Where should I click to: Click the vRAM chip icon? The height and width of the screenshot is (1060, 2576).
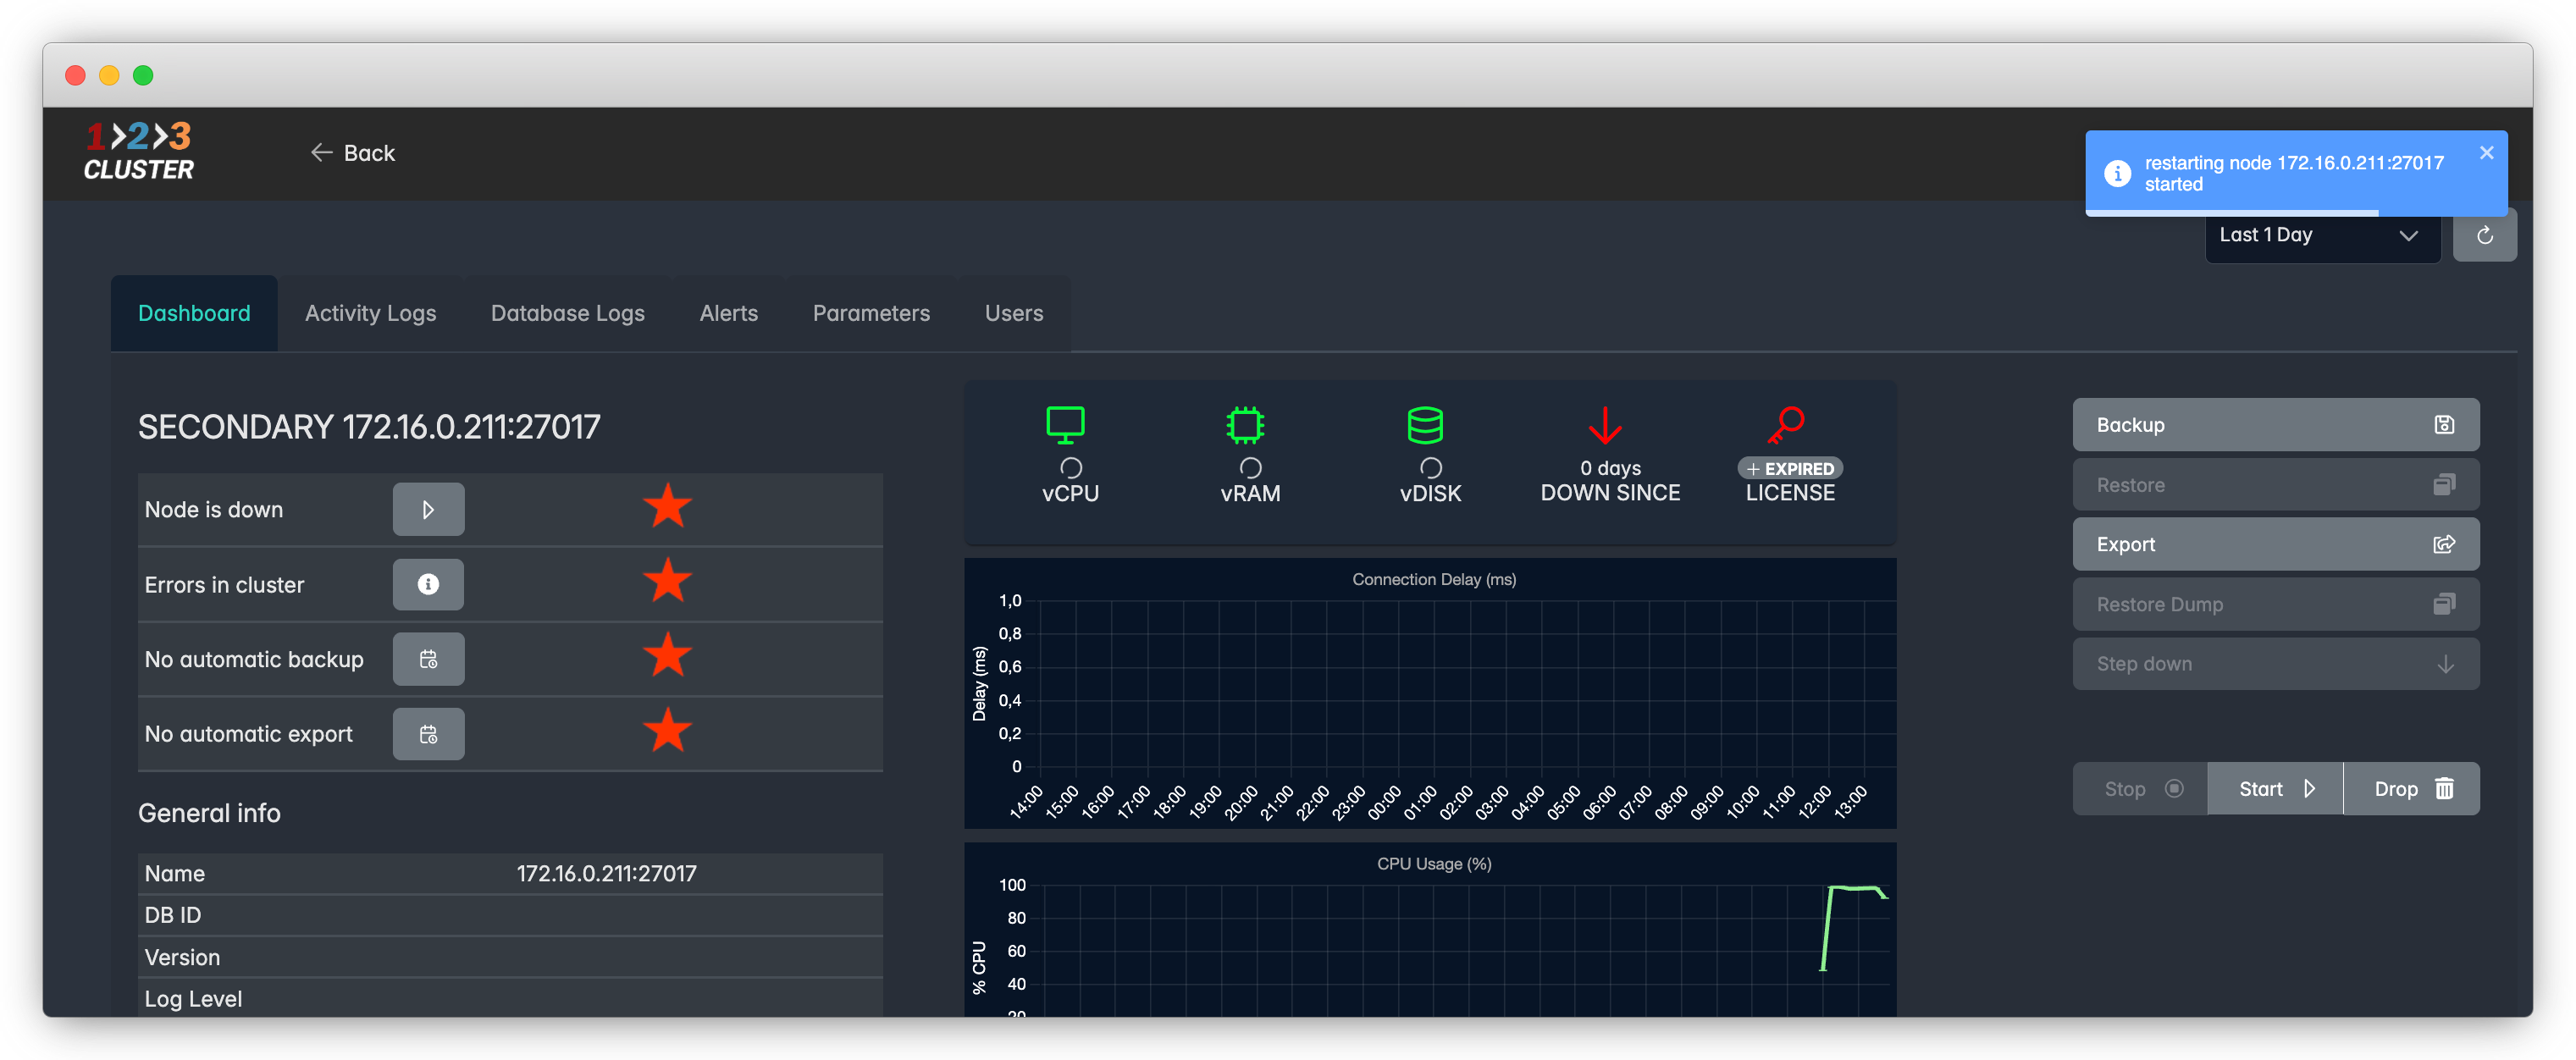pos(1245,425)
